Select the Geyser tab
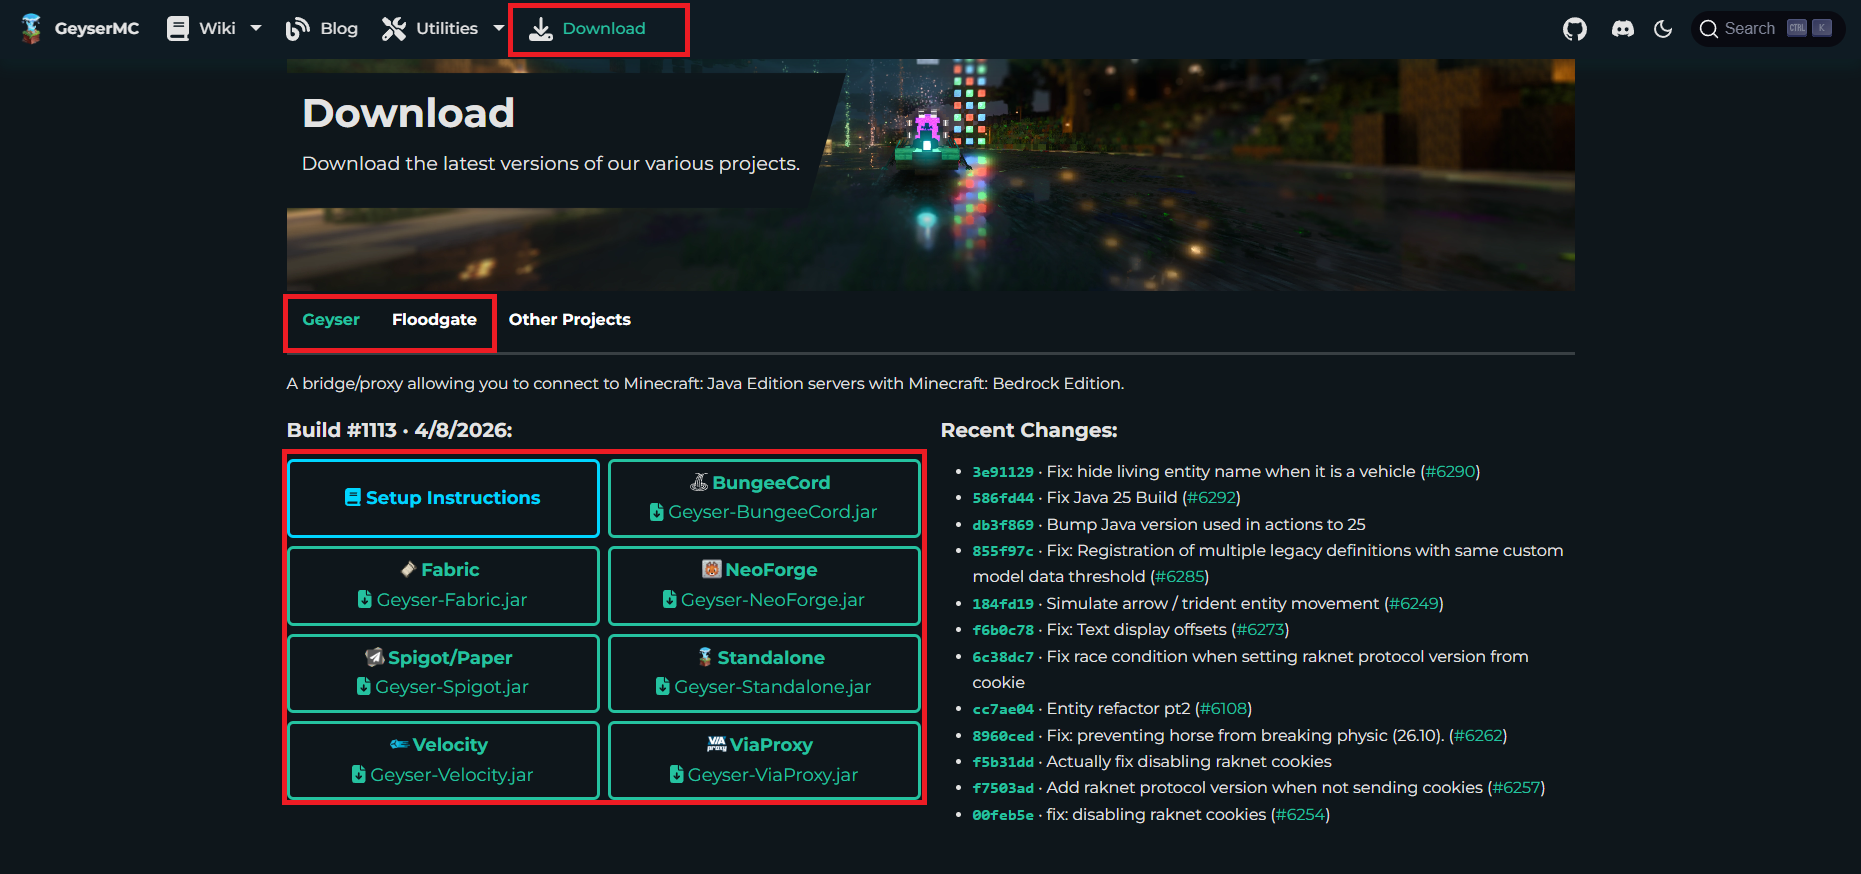The image size is (1861, 874). click(x=331, y=320)
